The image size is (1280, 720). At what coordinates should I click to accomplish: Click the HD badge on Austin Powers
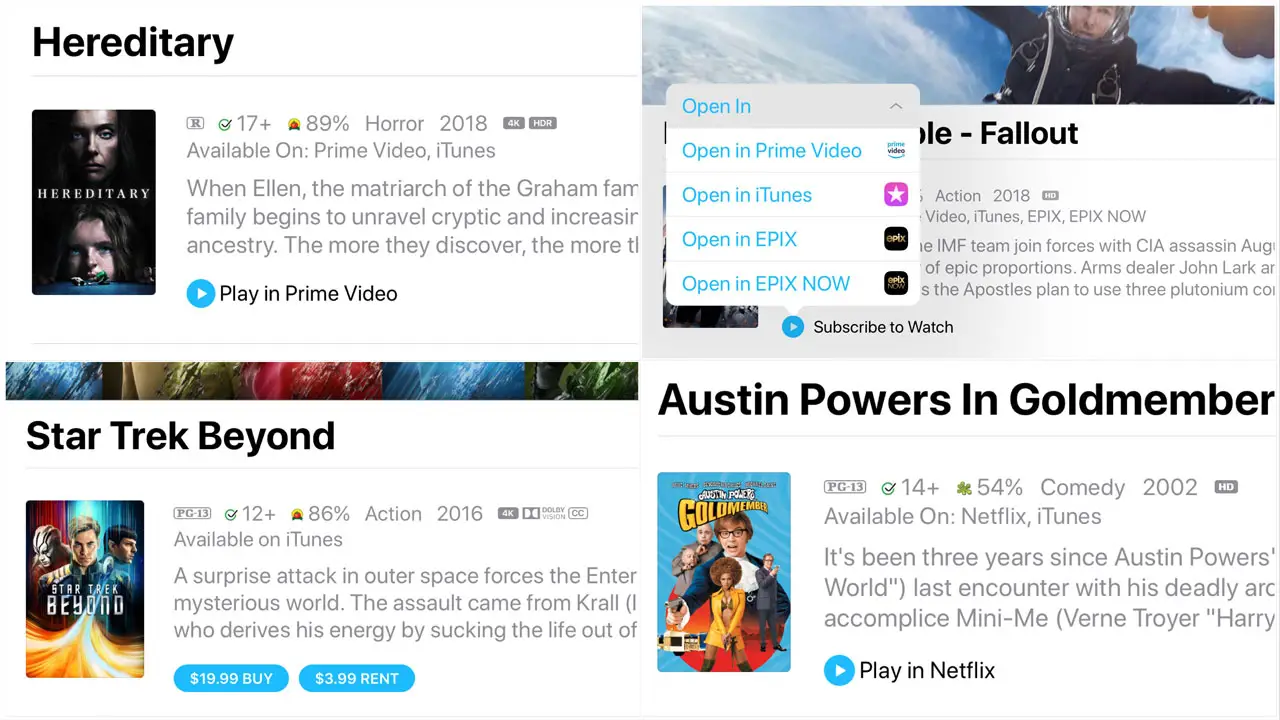tap(1226, 487)
